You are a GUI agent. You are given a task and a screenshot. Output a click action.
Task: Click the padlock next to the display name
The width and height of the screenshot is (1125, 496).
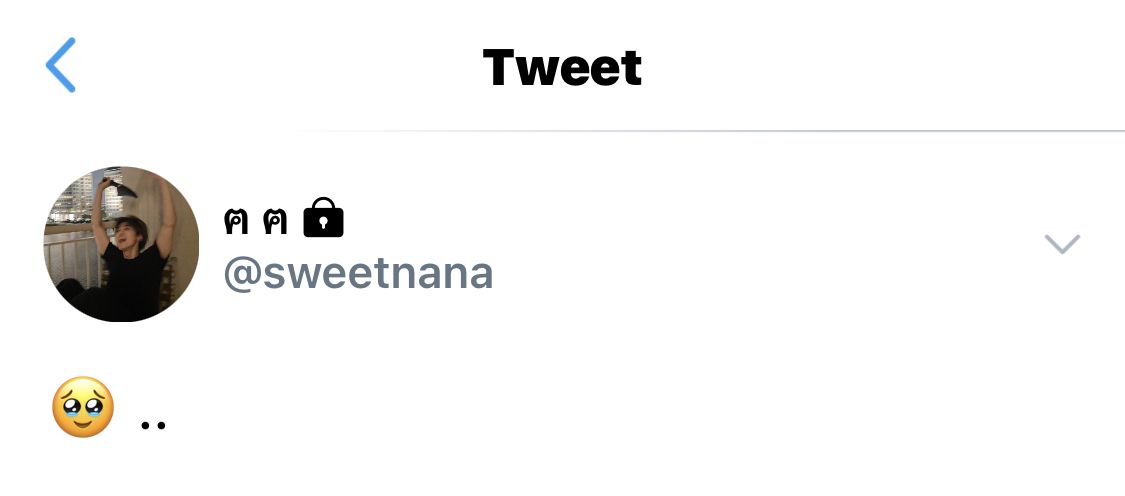point(322,218)
